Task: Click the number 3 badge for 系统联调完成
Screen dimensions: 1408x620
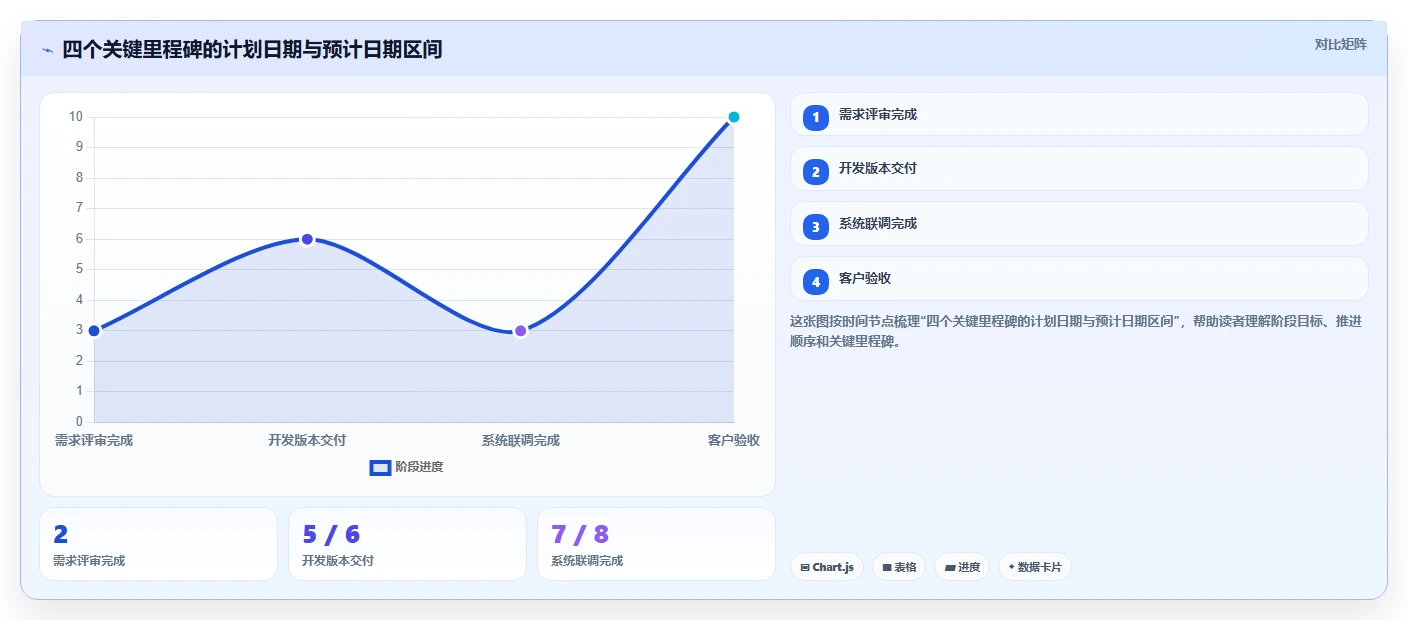Action: pyautogui.click(x=816, y=227)
